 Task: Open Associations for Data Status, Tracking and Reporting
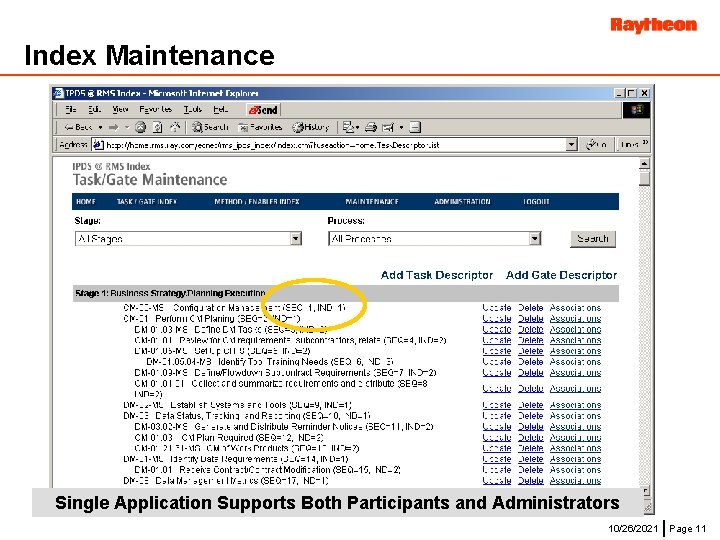575,416
